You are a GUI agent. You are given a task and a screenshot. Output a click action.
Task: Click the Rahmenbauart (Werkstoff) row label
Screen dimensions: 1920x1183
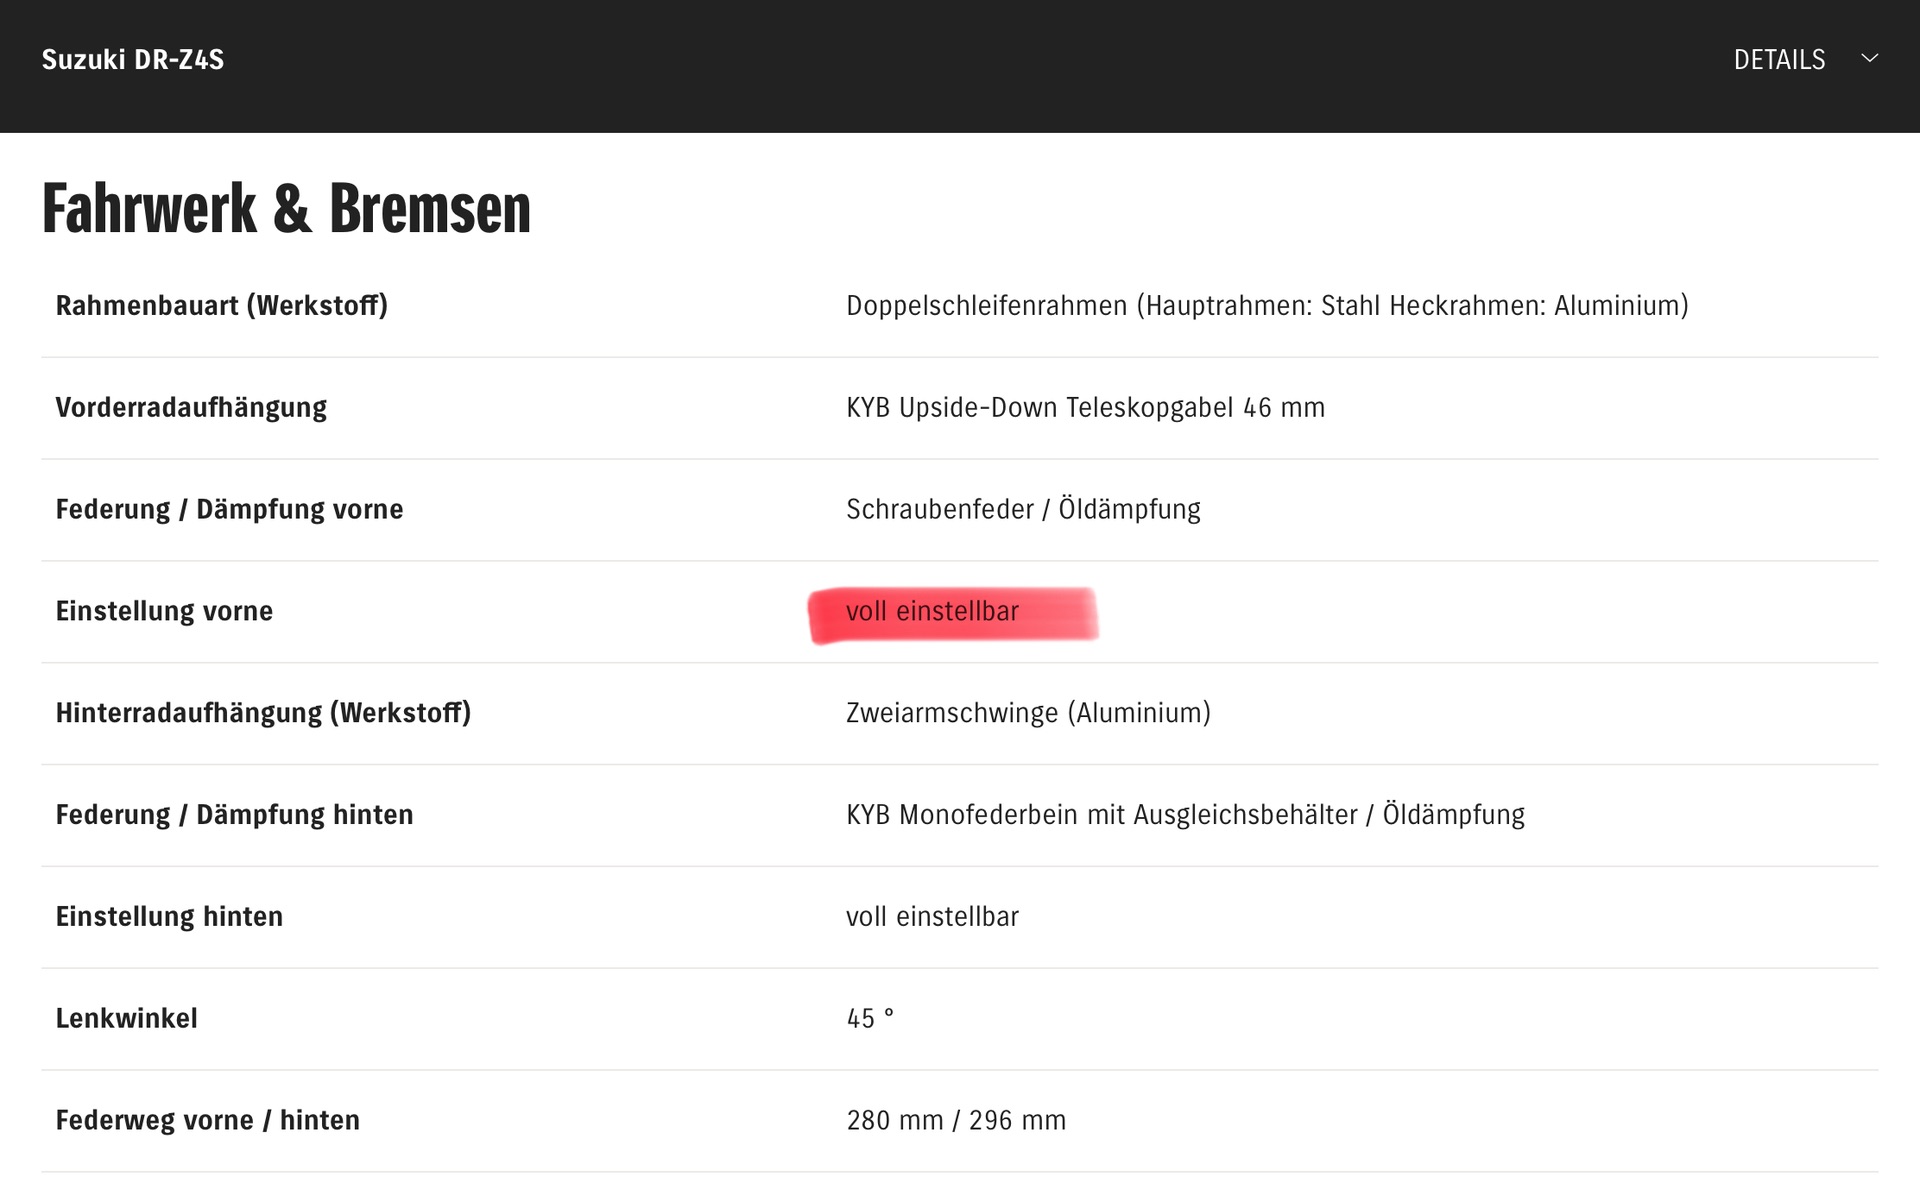(221, 306)
